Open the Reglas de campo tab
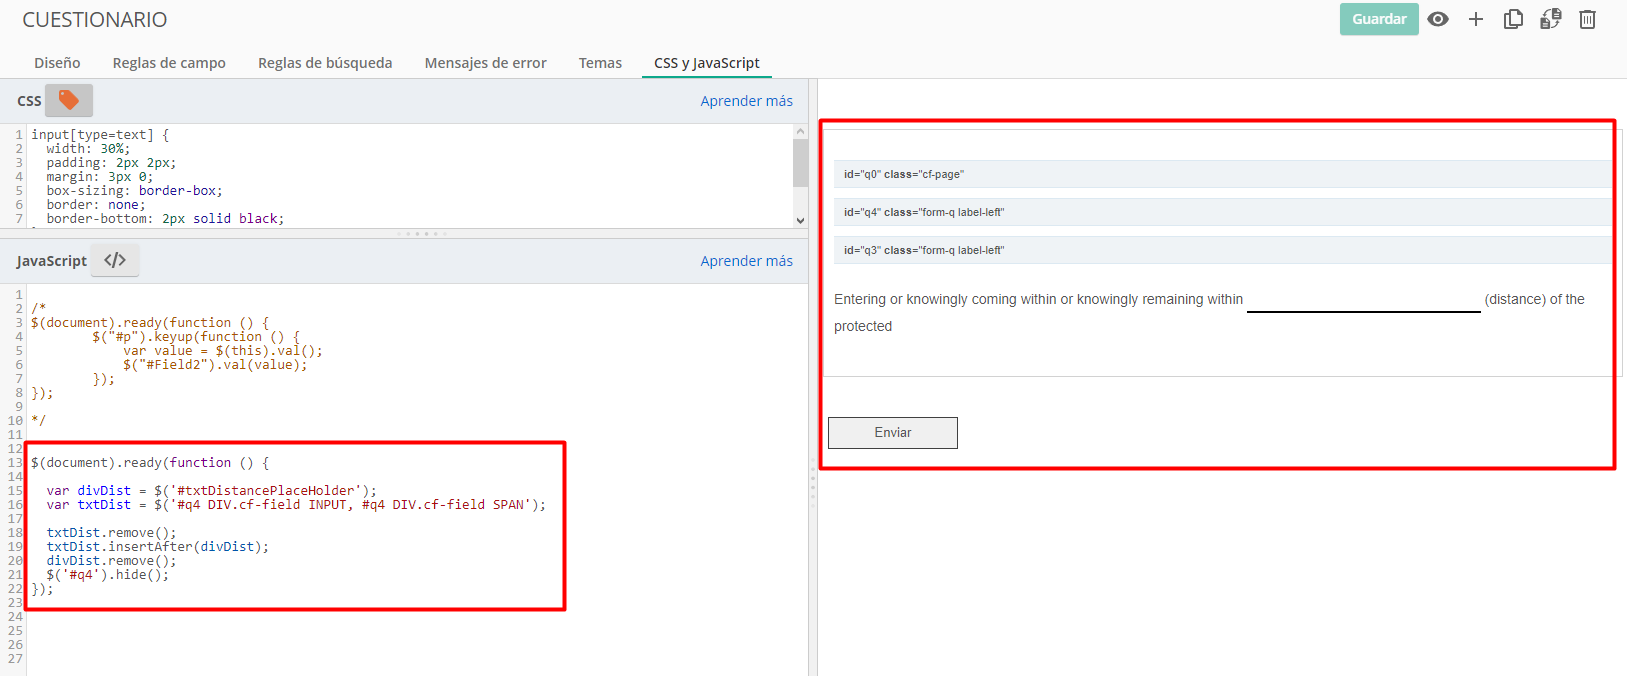This screenshot has height=676, width=1627. point(169,63)
